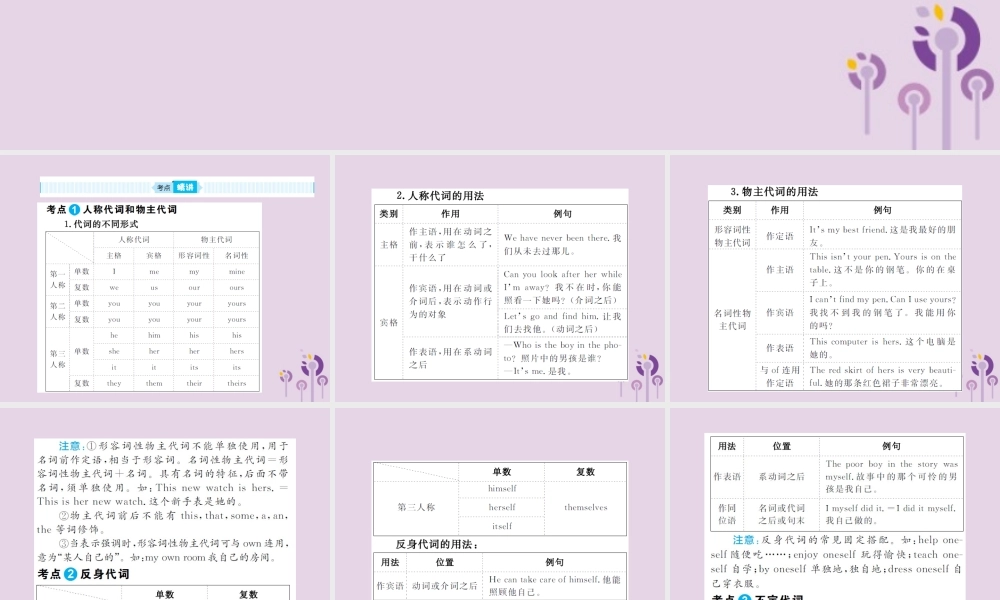Open the slide showing 反身代词的用法 table
1000x600 pixels.
coord(500,504)
